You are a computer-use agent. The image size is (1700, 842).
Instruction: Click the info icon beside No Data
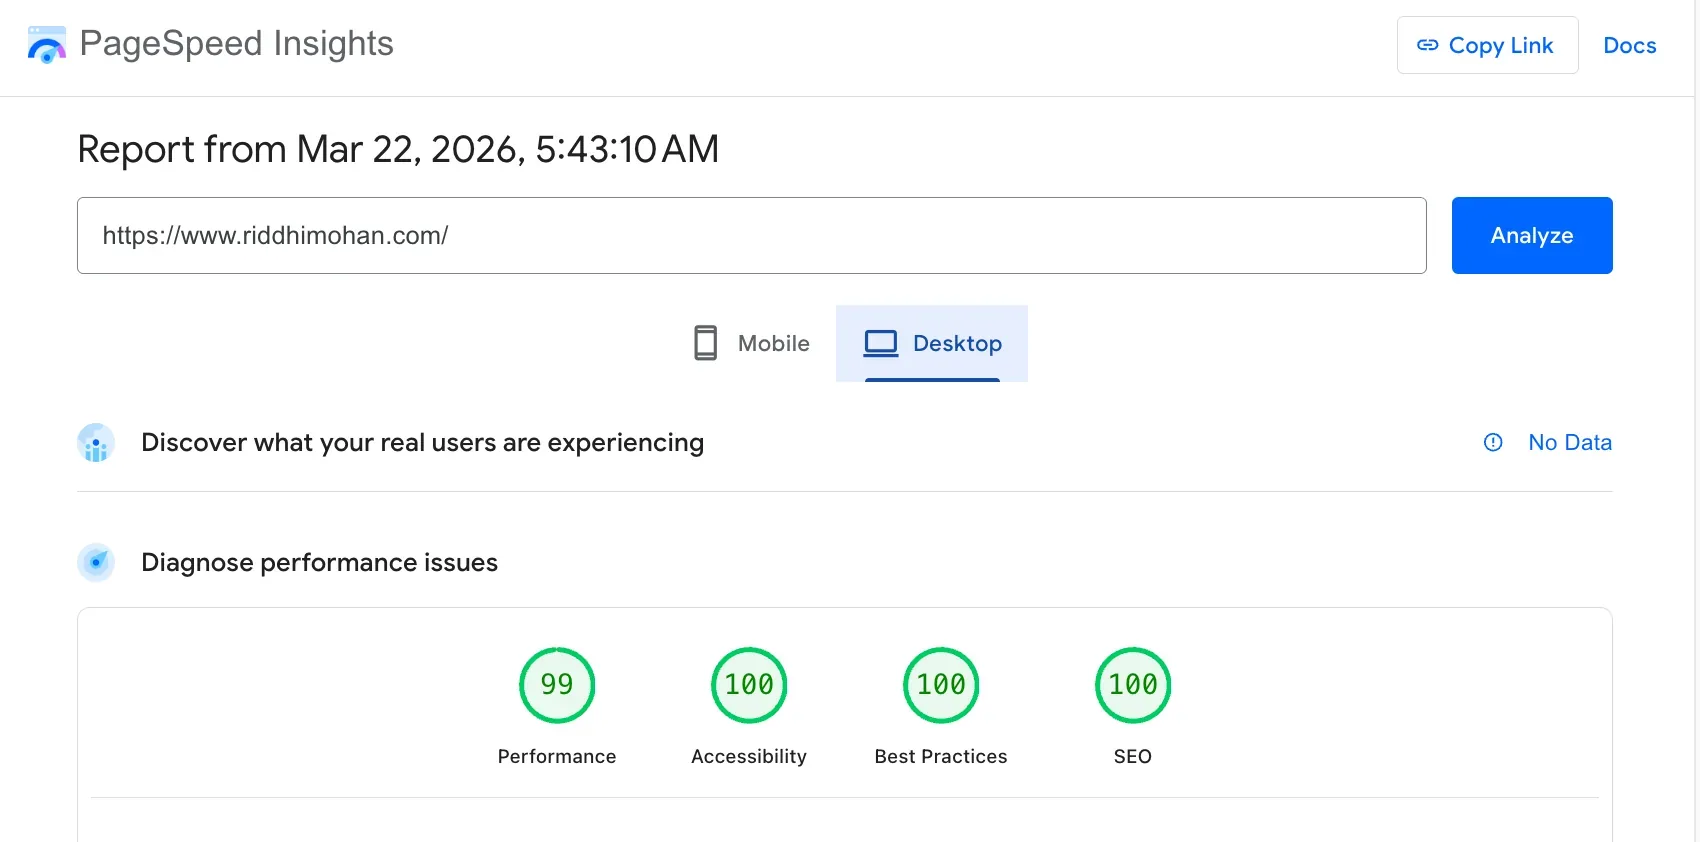point(1492,442)
